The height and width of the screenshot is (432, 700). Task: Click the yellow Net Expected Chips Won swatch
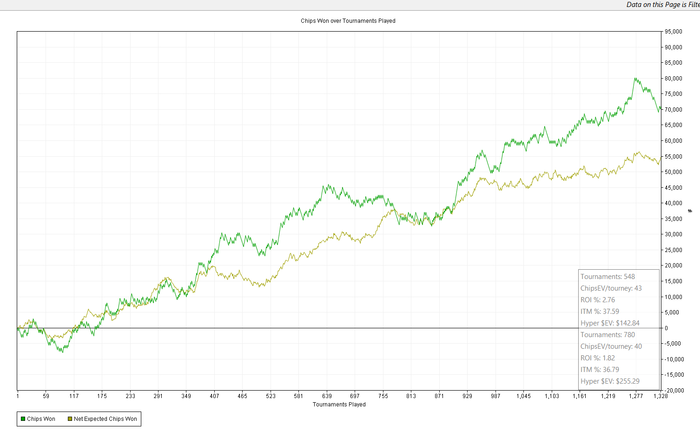[70, 419]
